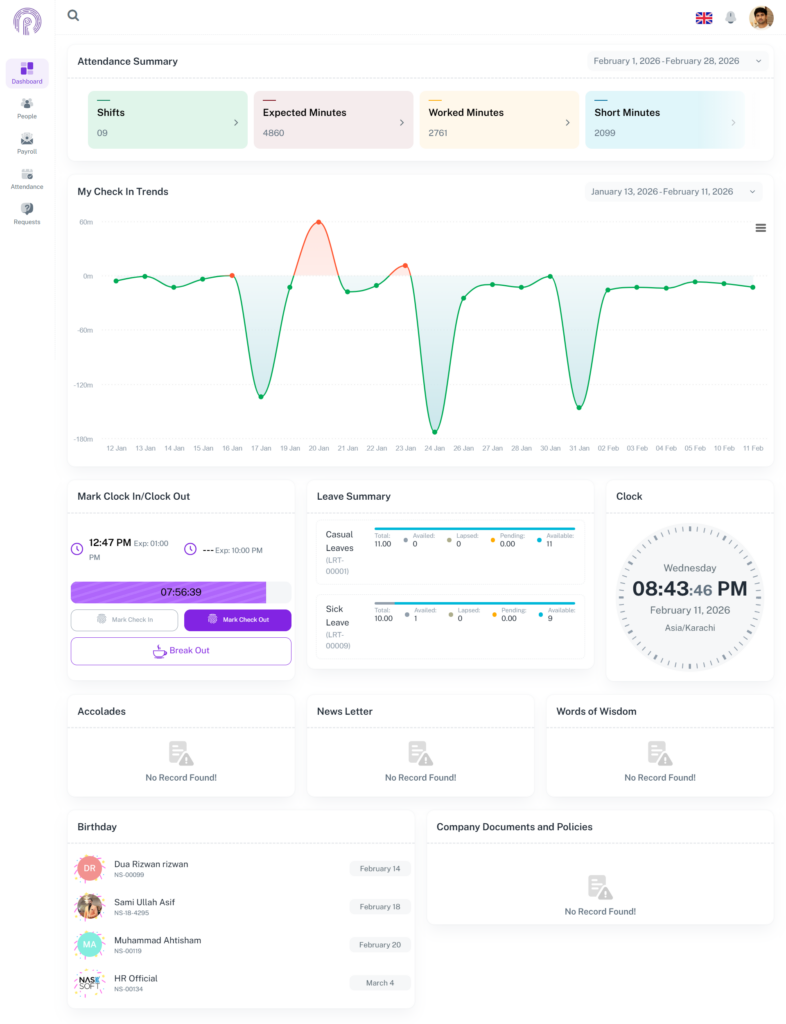The width and height of the screenshot is (786, 1024).
Task: Open the Worked Minutes card
Action: (499, 120)
